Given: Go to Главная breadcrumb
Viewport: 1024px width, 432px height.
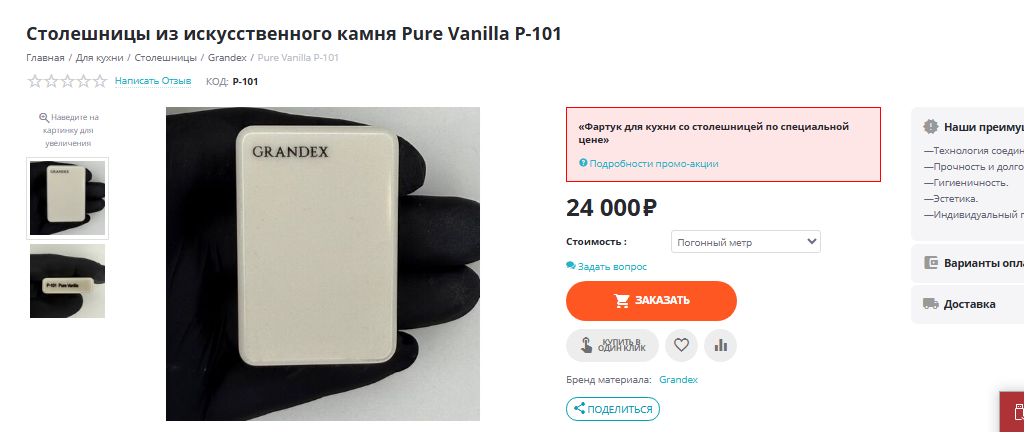Looking at the screenshot, I should (45, 57).
